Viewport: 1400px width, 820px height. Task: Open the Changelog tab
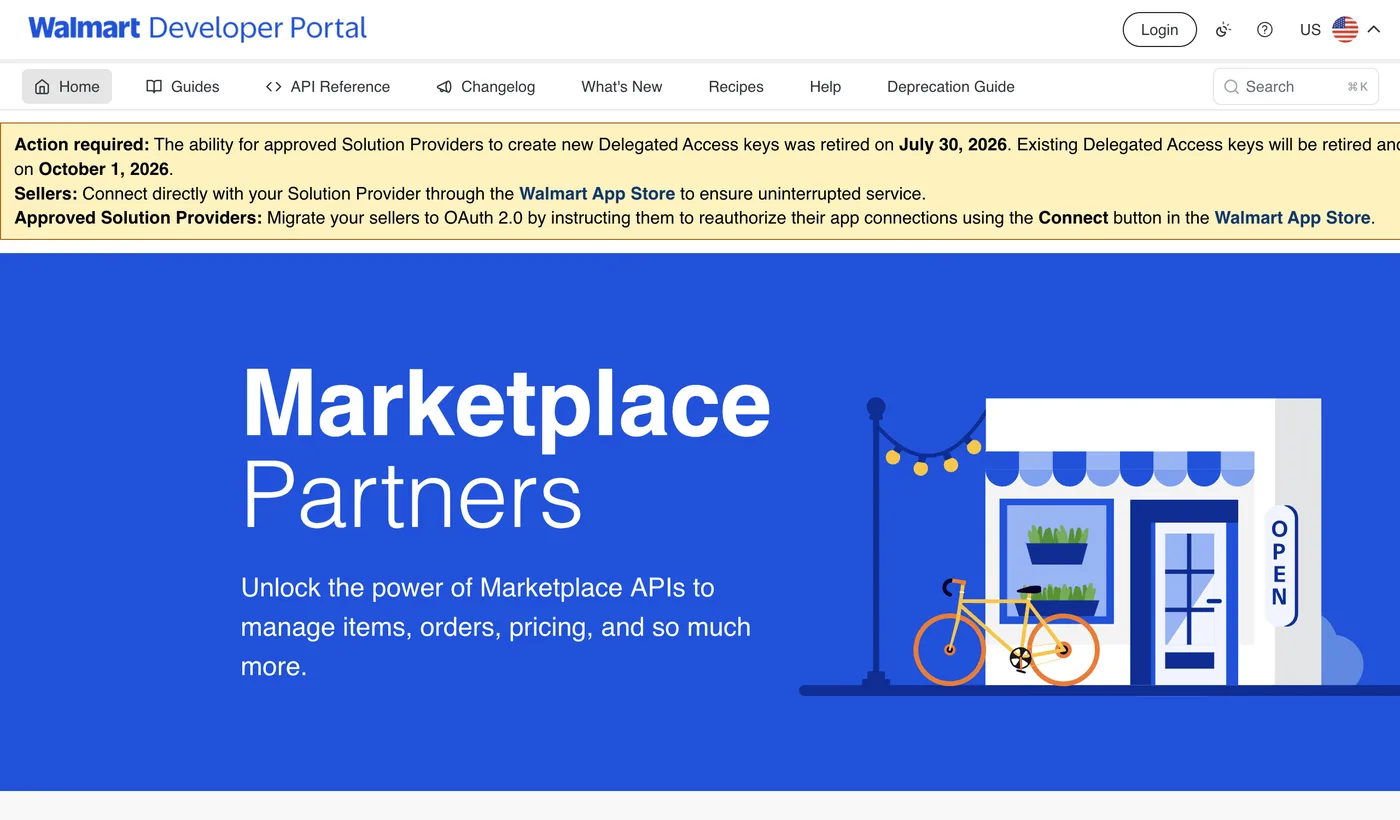point(486,87)
